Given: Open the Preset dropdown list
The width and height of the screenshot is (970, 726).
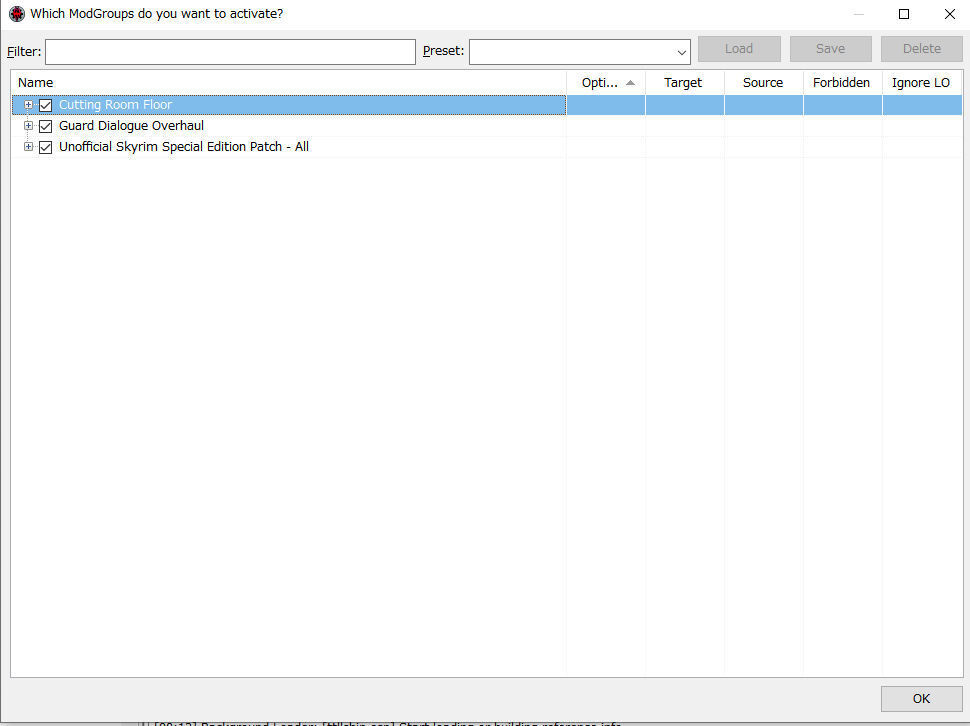Looking at the screenshot, I should (681, 52).
